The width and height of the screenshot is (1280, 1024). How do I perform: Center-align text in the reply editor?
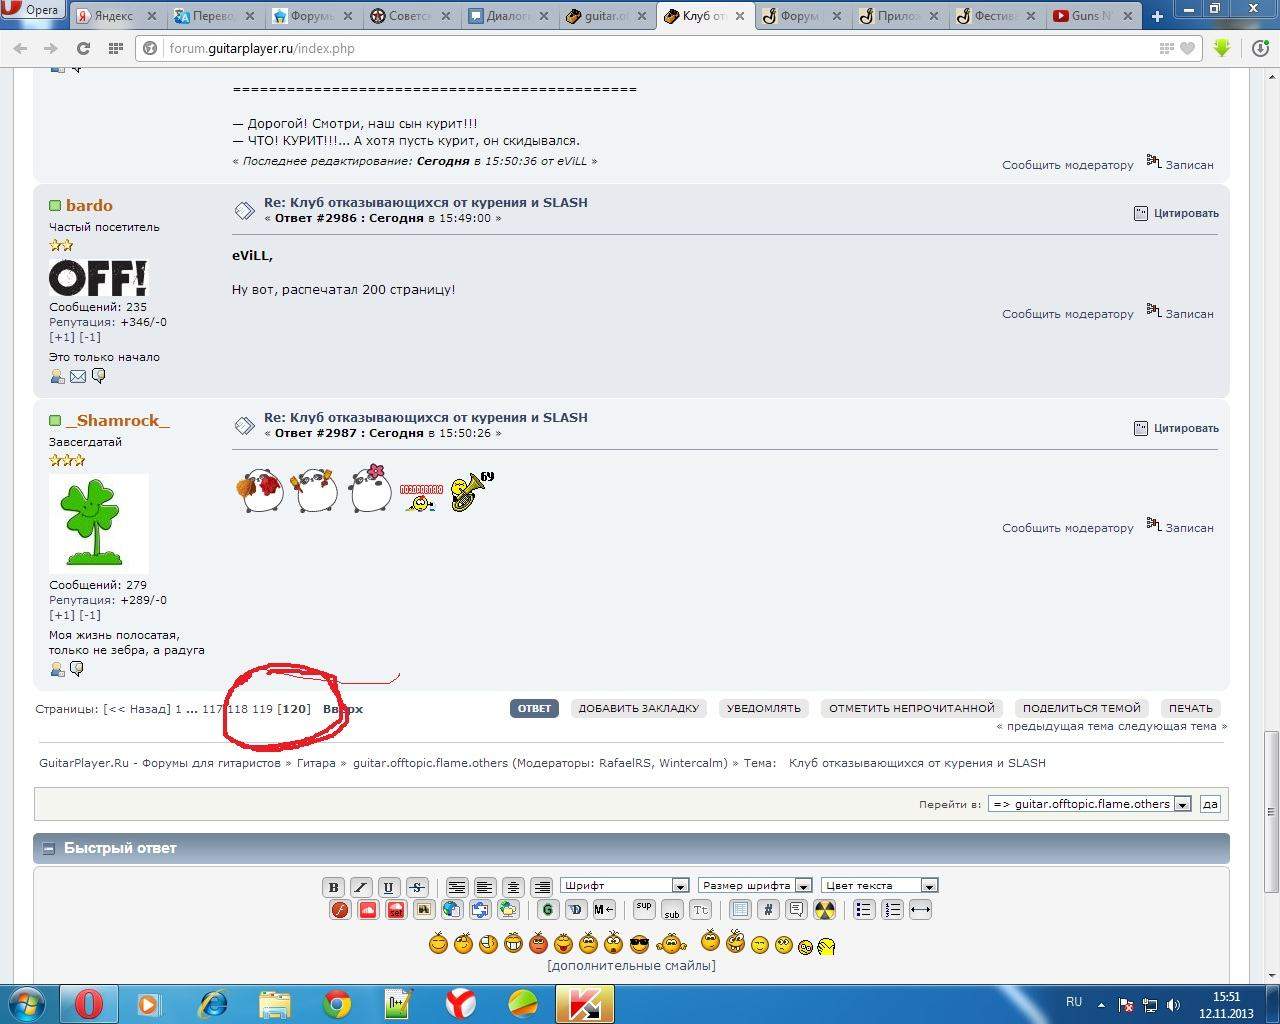513,886
